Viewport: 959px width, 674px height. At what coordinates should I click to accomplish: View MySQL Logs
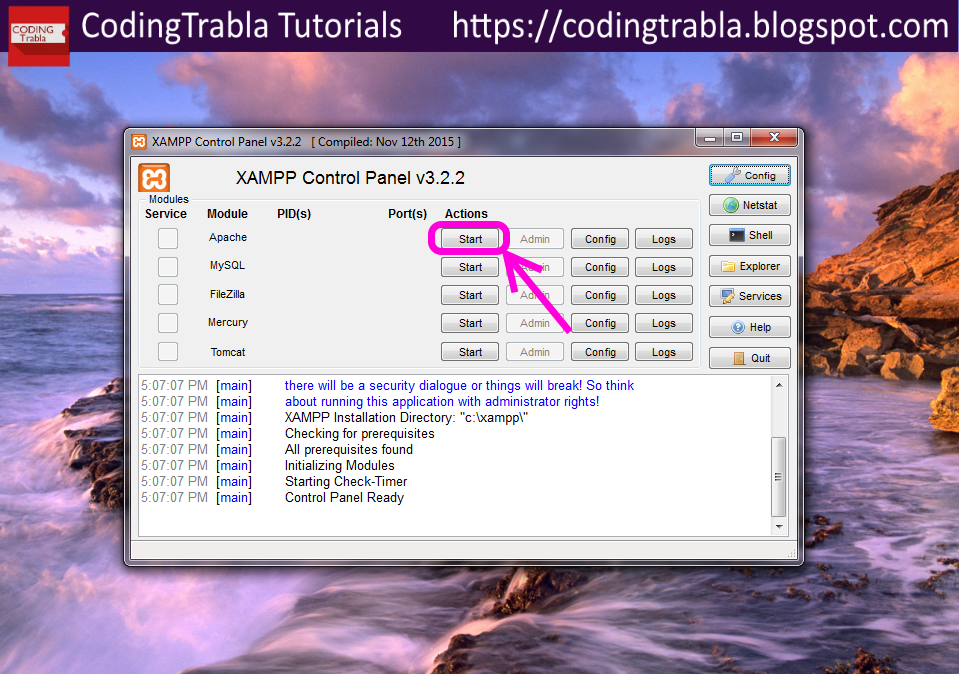coord(664,267)
